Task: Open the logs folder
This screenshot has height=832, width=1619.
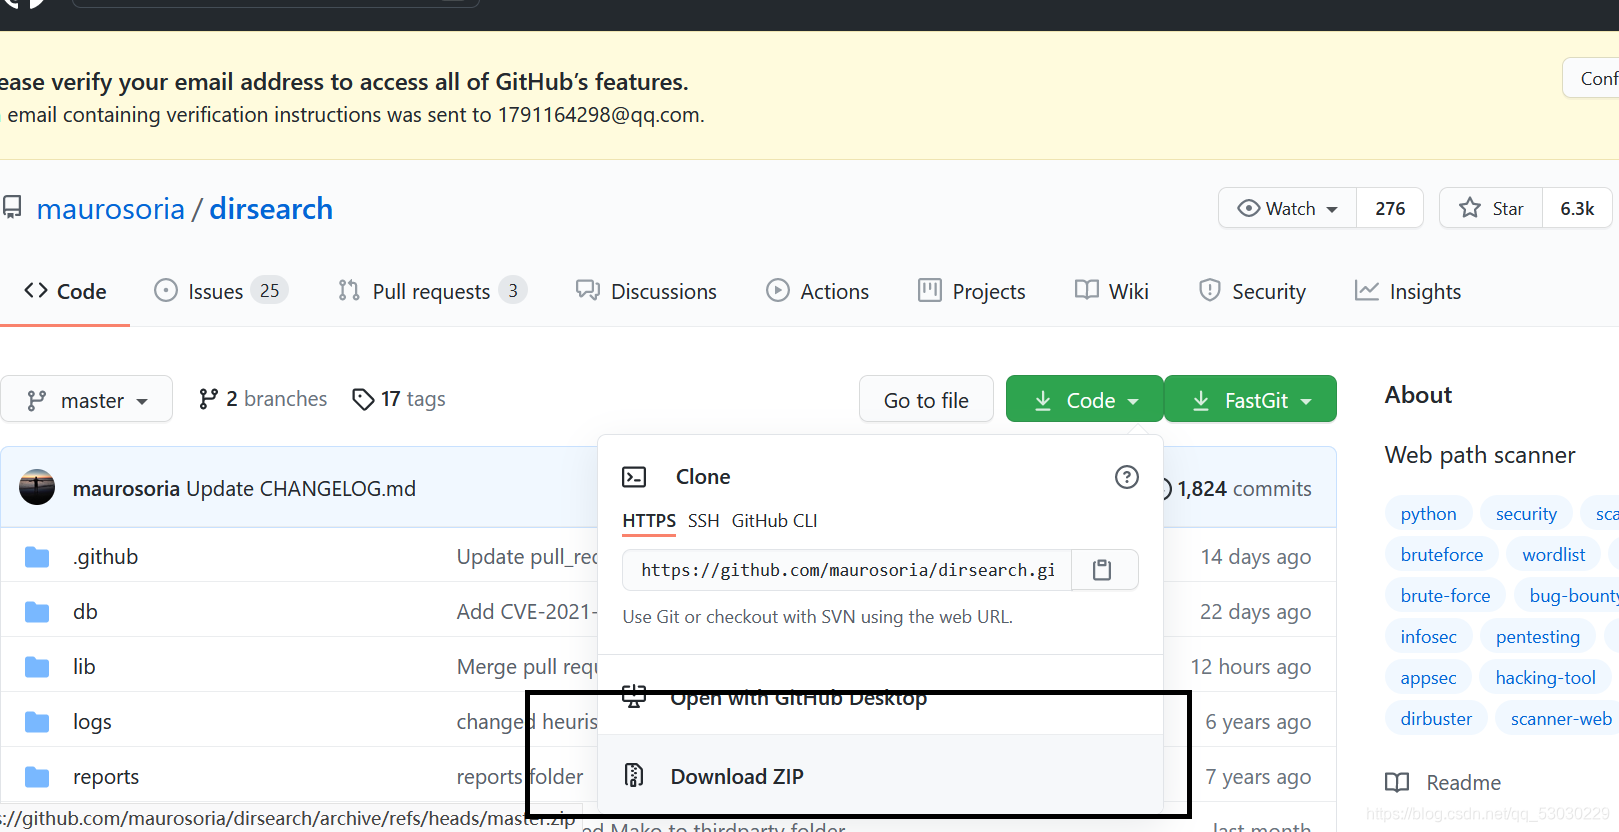Action: point(92,722)
